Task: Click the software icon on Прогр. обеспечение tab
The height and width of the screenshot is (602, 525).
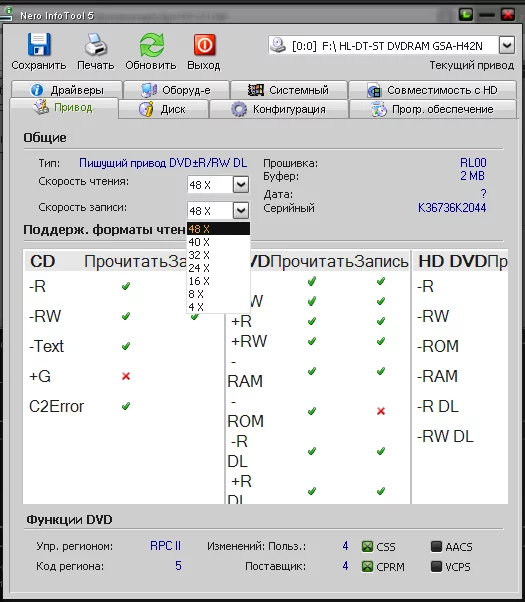Action: [379, 109]
